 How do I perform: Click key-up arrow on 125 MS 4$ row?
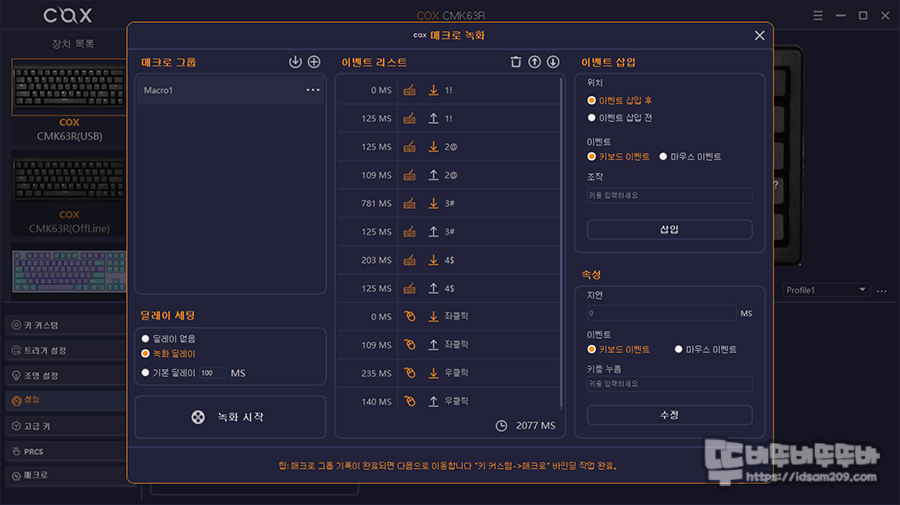click(x=433, y=288)
